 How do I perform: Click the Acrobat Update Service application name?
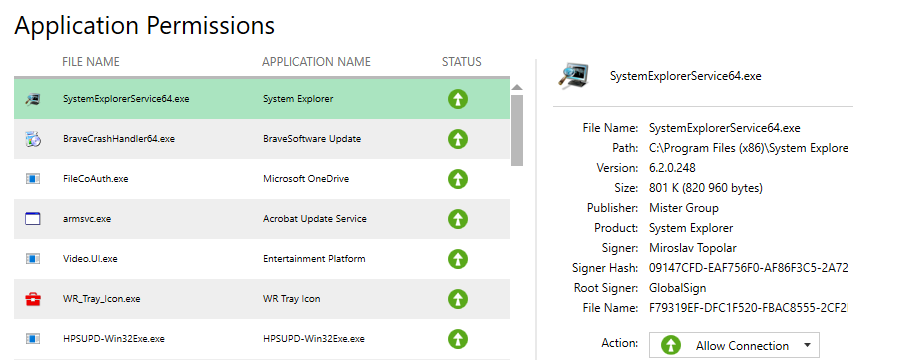(315, 219)
